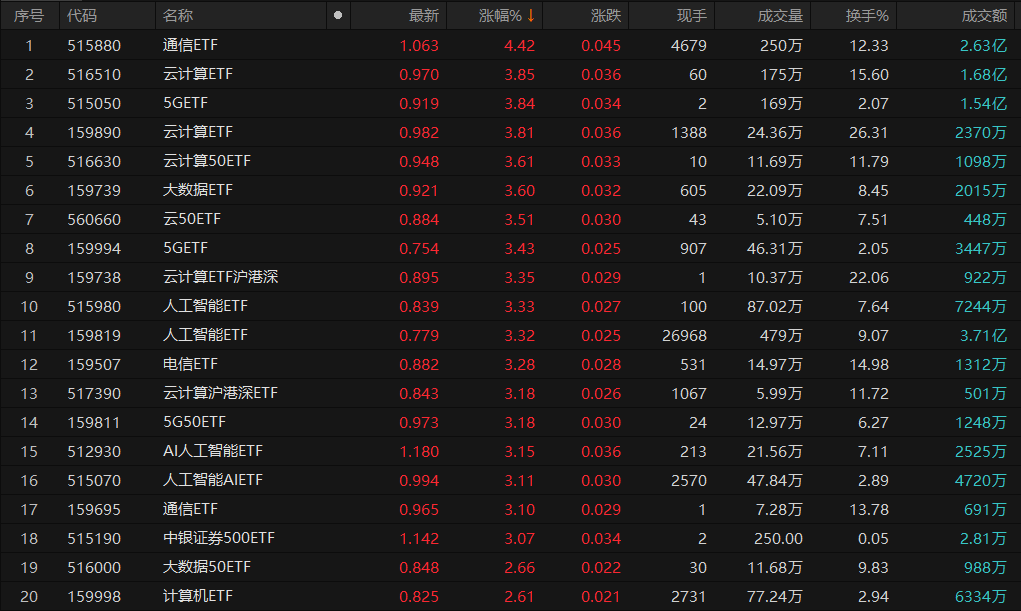Sort by 成交额 column header
The height and width of the screenshot is (611, 1021).
point(983,16)
